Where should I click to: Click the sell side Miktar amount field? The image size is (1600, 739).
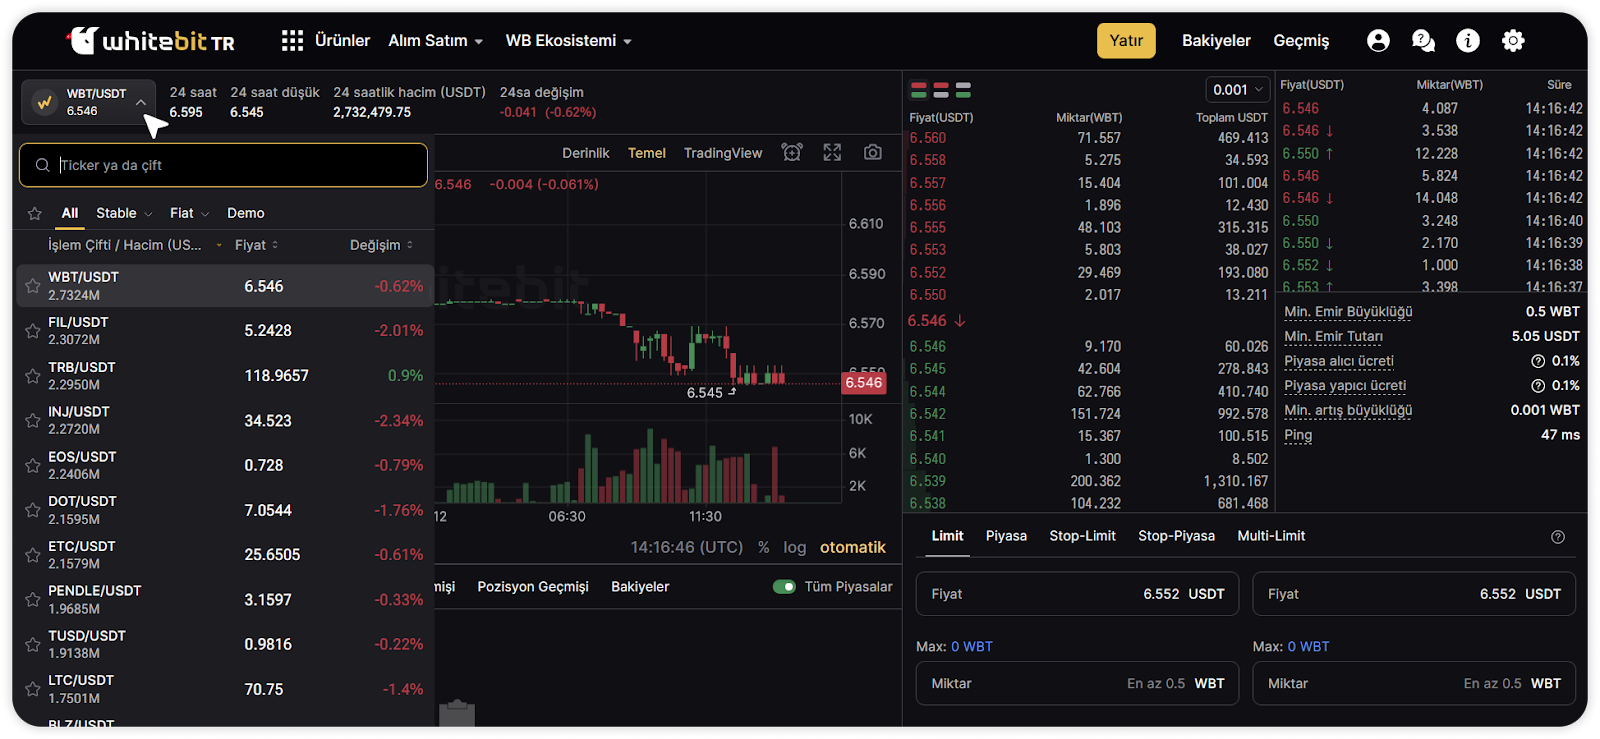[x=1414, y=684]
